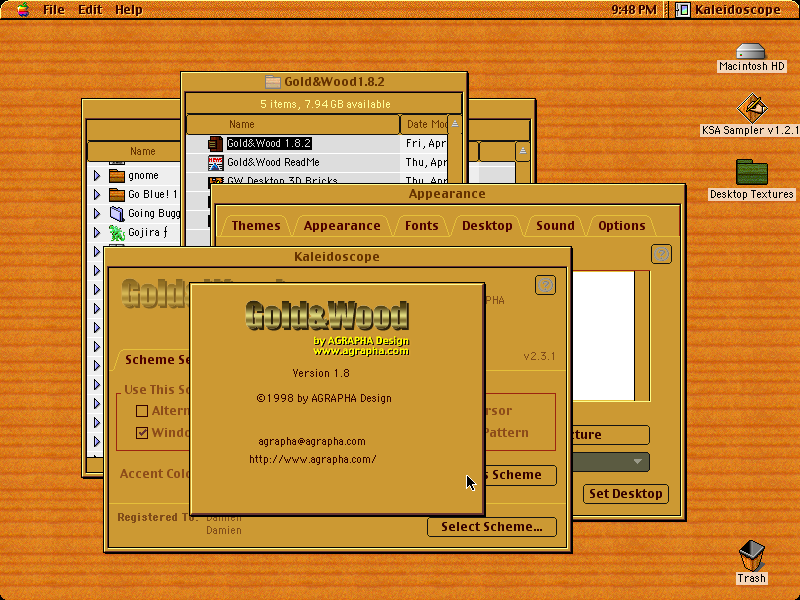Click the partly hidden '…ture' button
This screenshot has width=800, height=600.
click(x=611, y=435)
